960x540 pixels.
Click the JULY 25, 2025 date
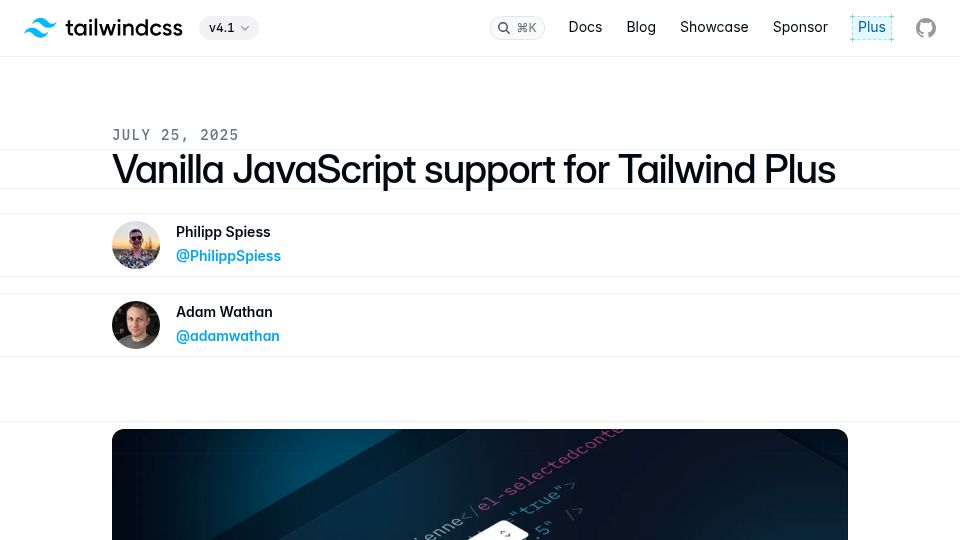(x=175, y=135)
